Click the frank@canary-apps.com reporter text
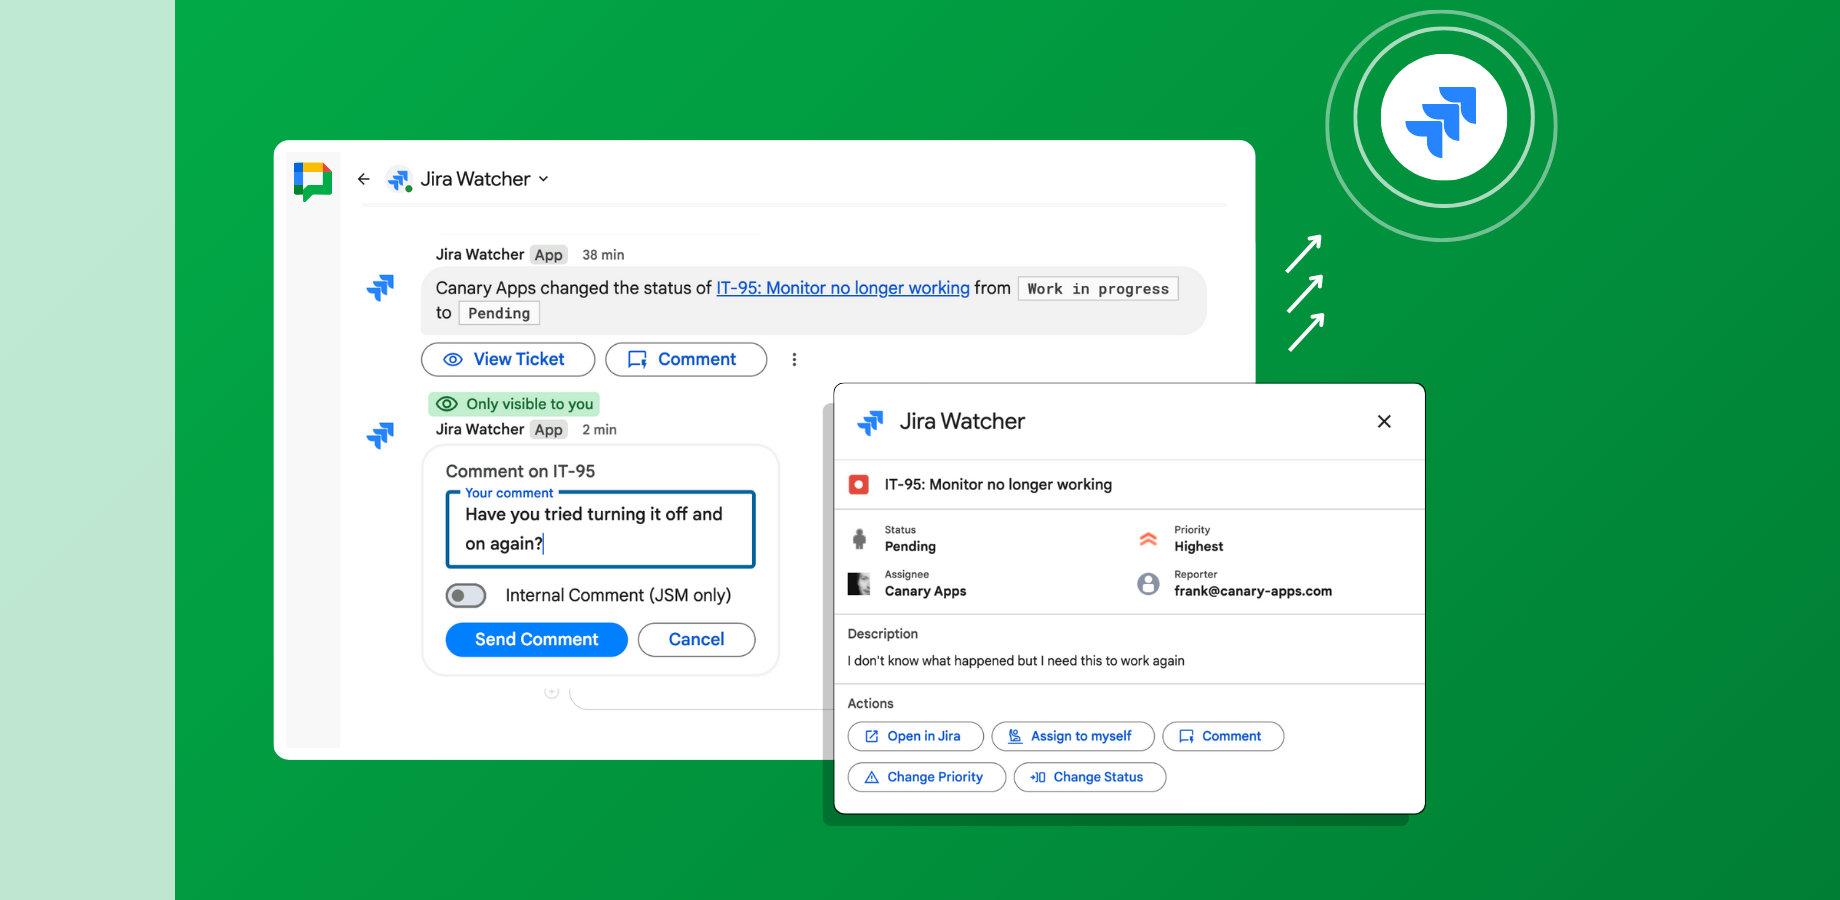1840x900 pixels. (1253, 591)
